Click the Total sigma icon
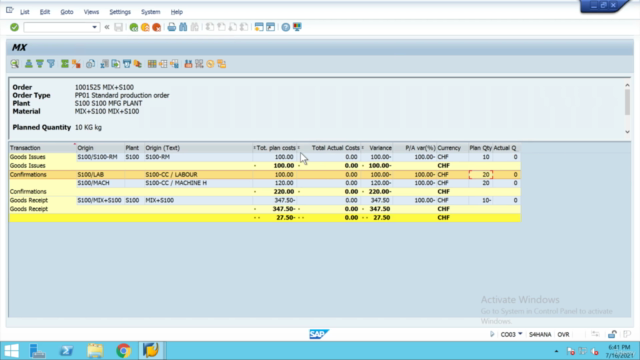640x360 pixels. click(x=64, y=64)
